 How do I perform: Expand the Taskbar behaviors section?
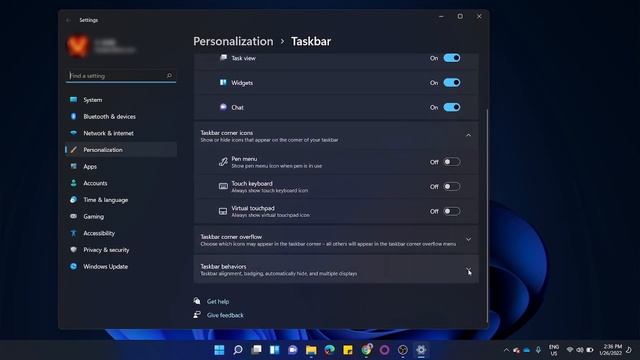coord(468,270)
